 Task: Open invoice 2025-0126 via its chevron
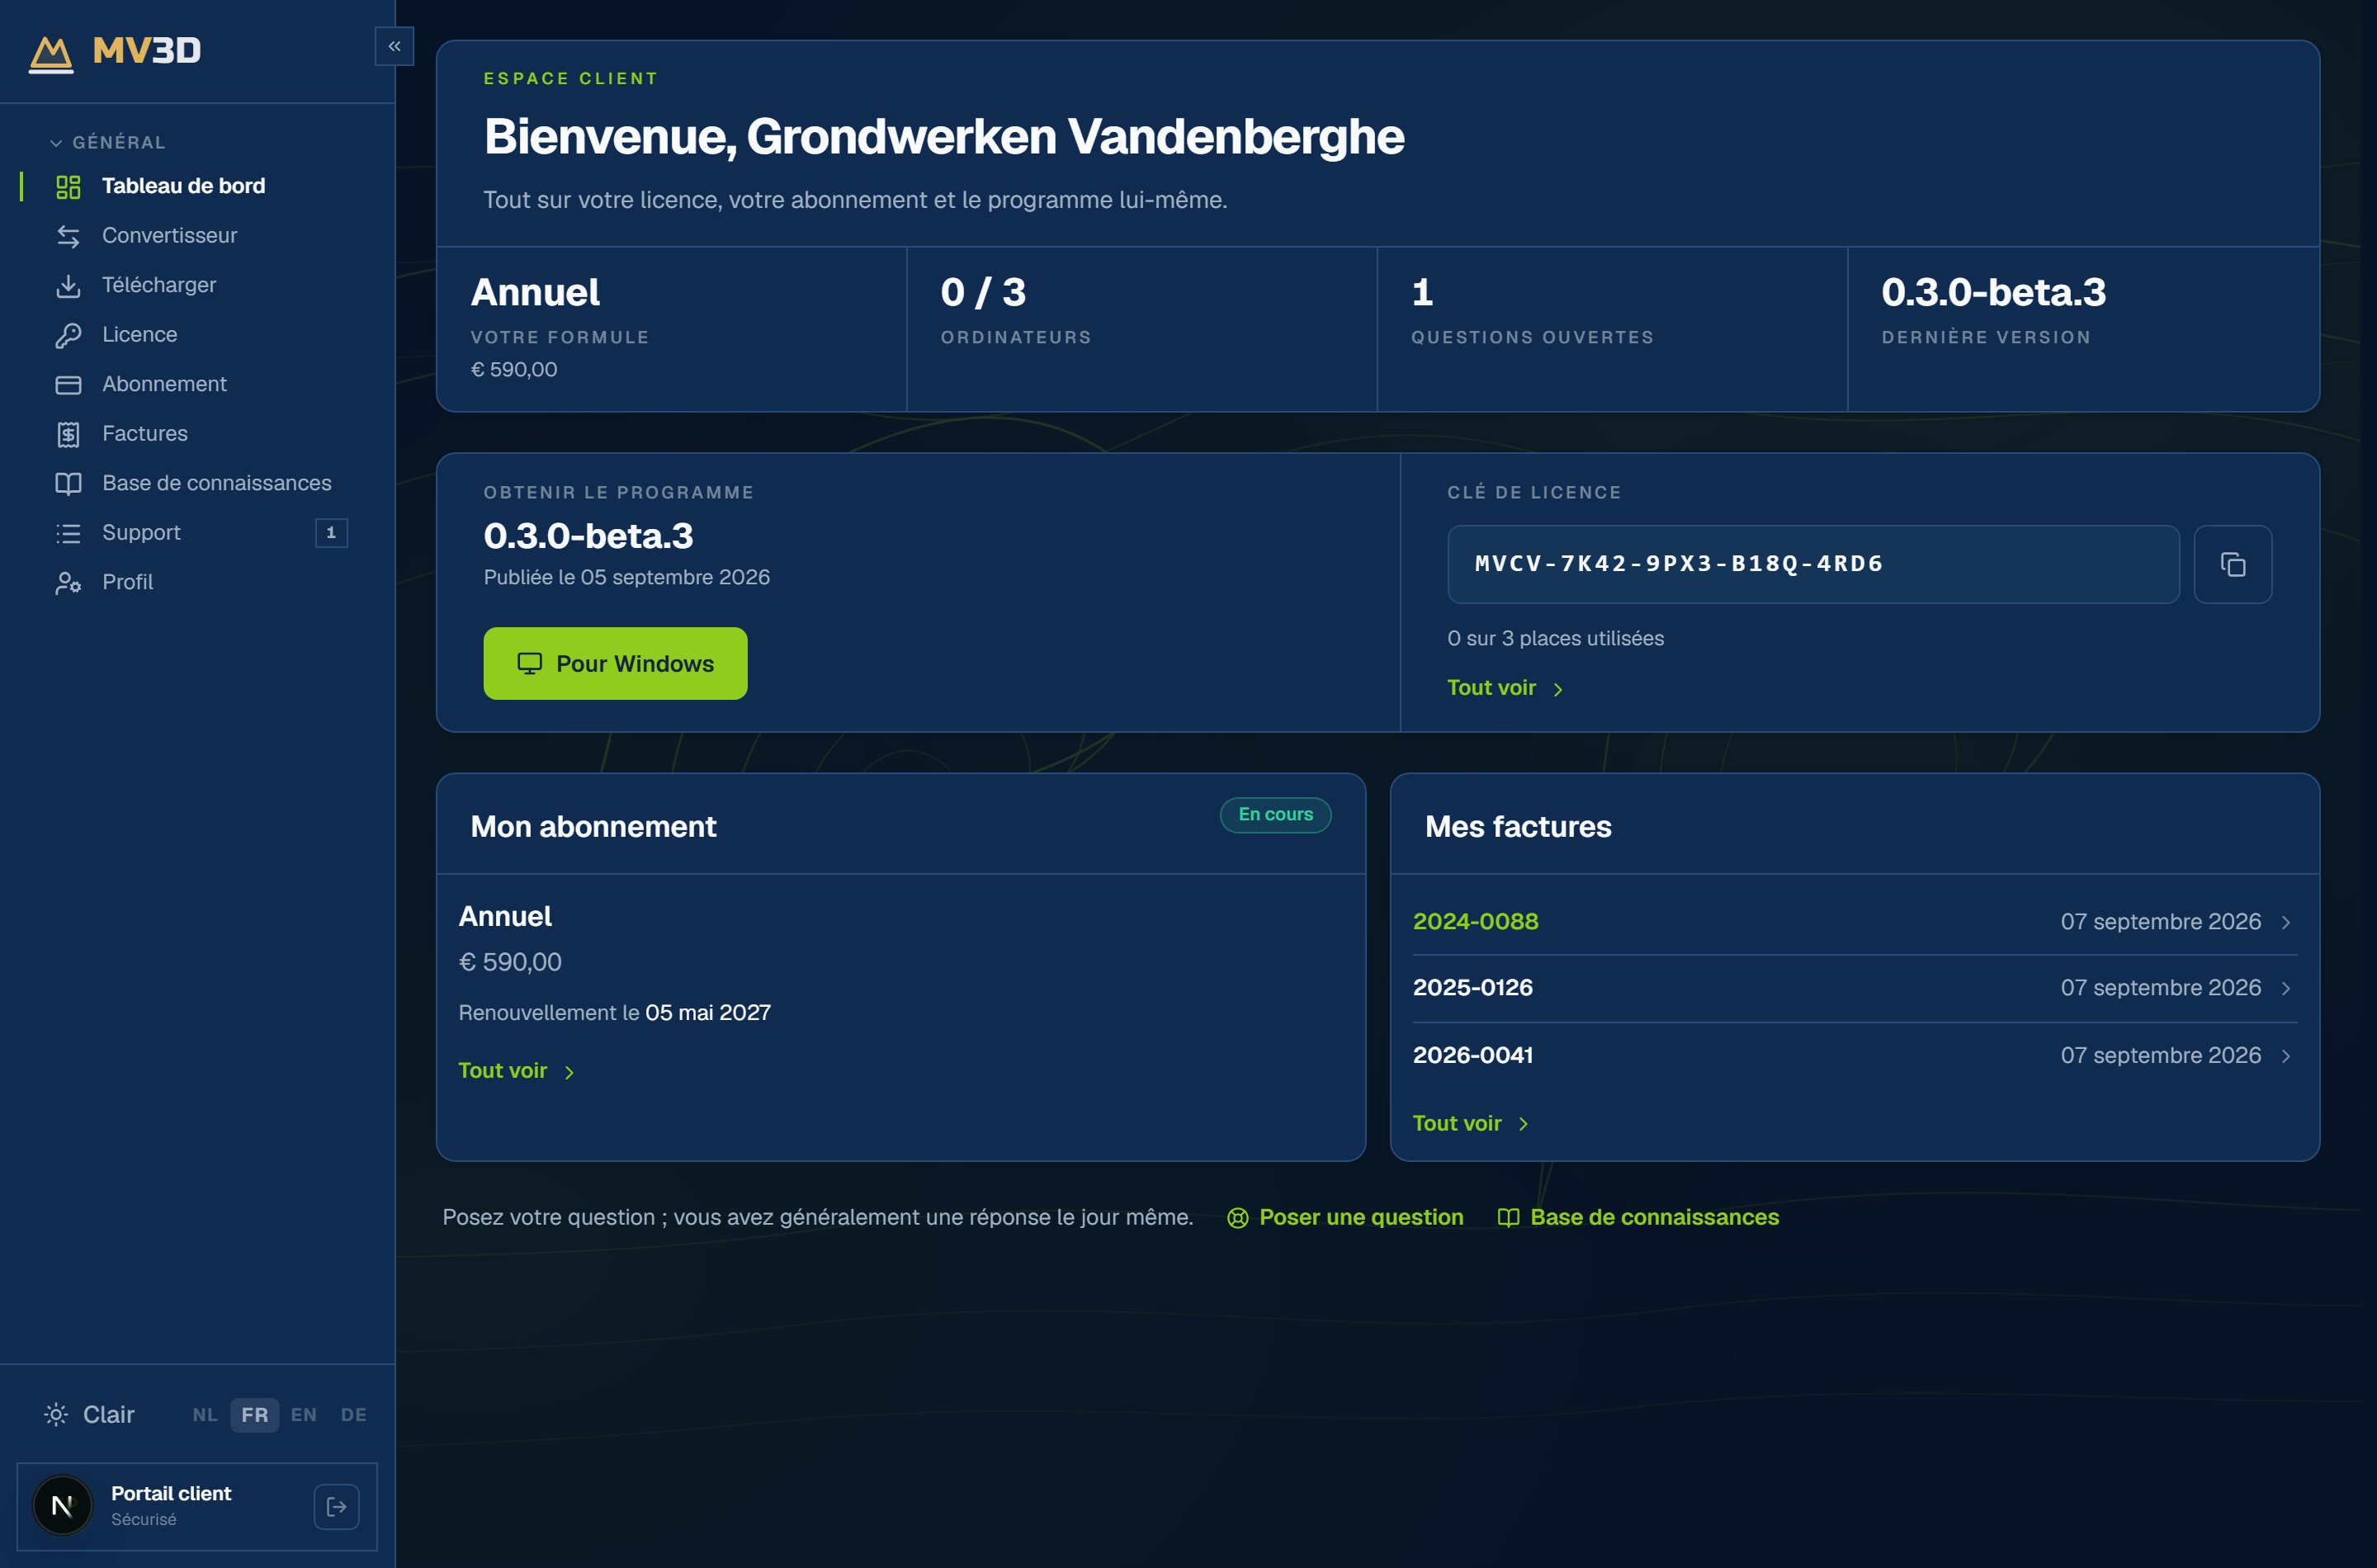[x=2286, y=989]
